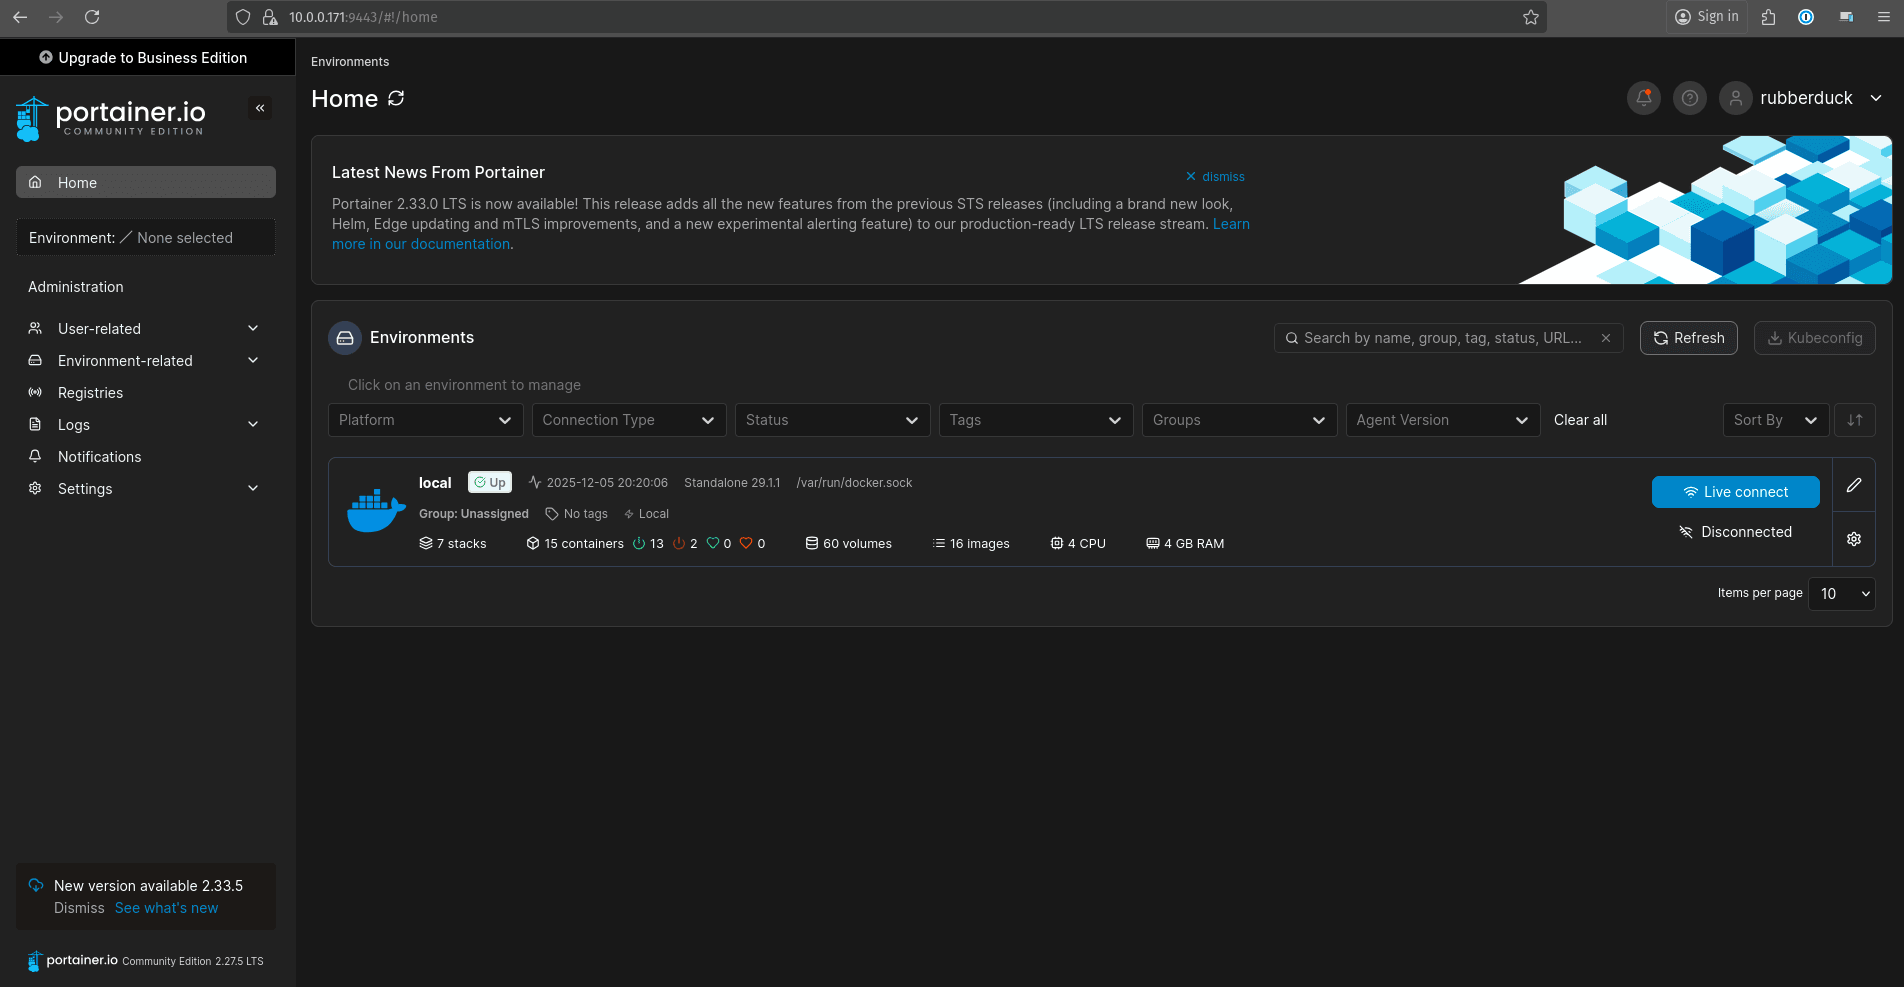Viewport: 1904px width, 987px height.
Task: Bookmark this page with star icon
Action: click(1530, 17)
